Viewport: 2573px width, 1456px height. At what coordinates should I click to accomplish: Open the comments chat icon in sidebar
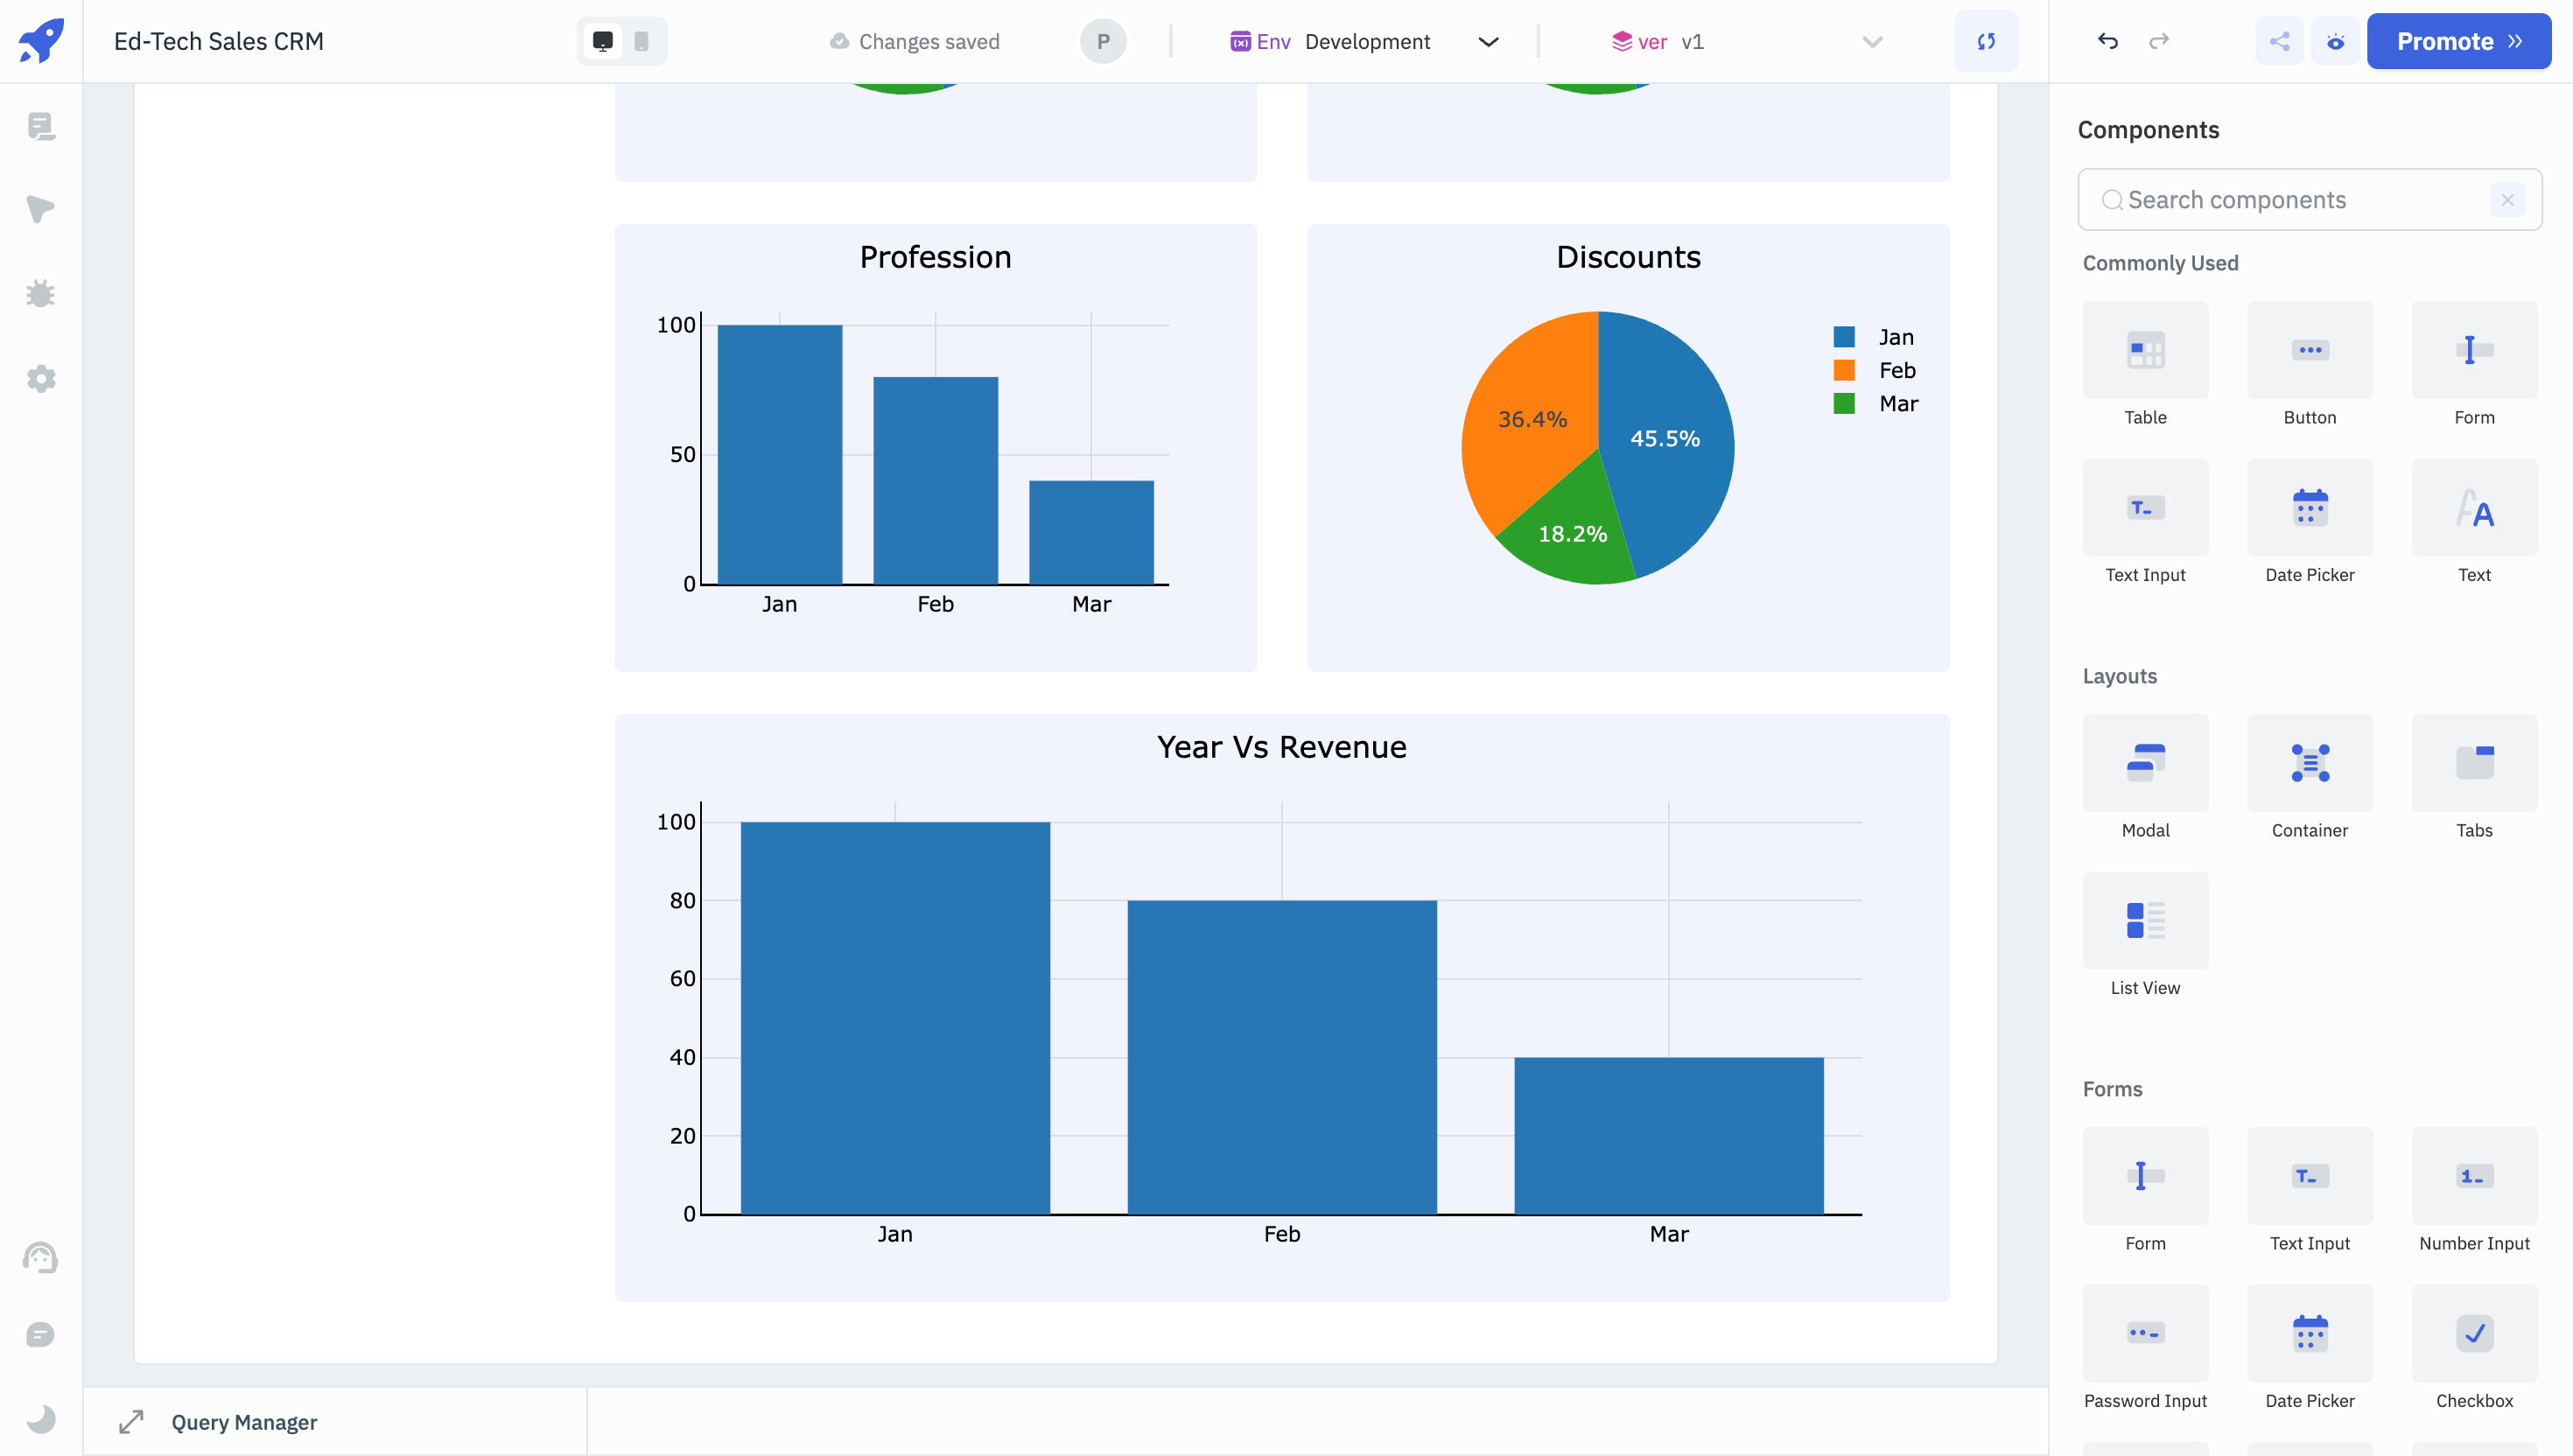(x=41, y=1335)
